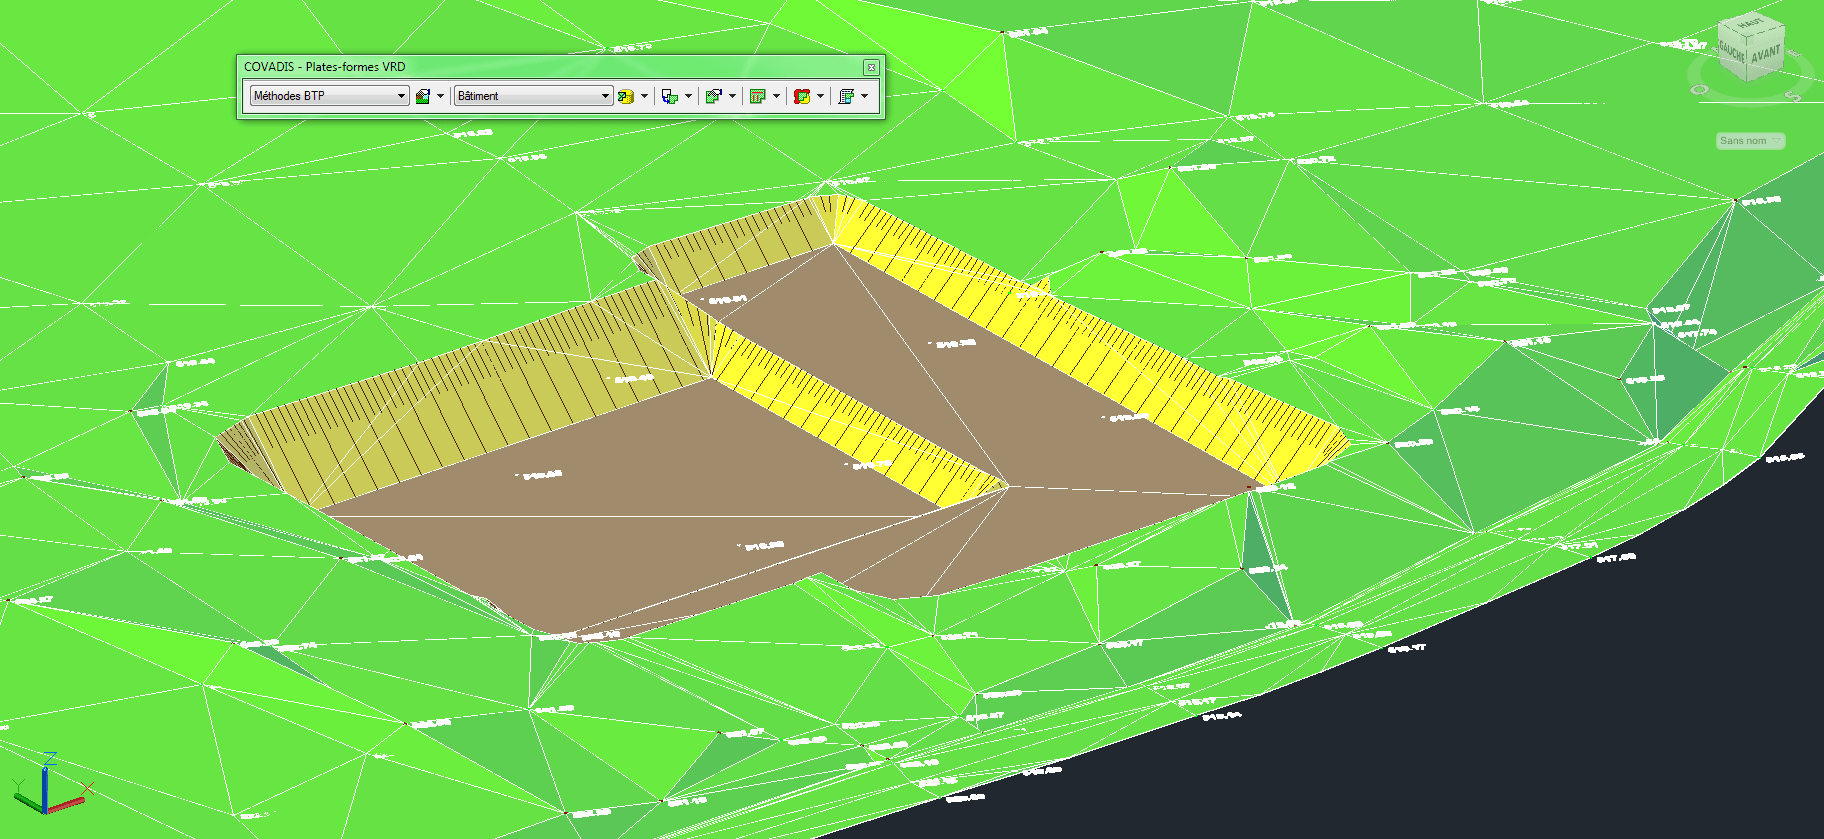Select the HAUT face of the ViewCube
Viewport: 1824px width, 839px height.
tap(1751, 24)
